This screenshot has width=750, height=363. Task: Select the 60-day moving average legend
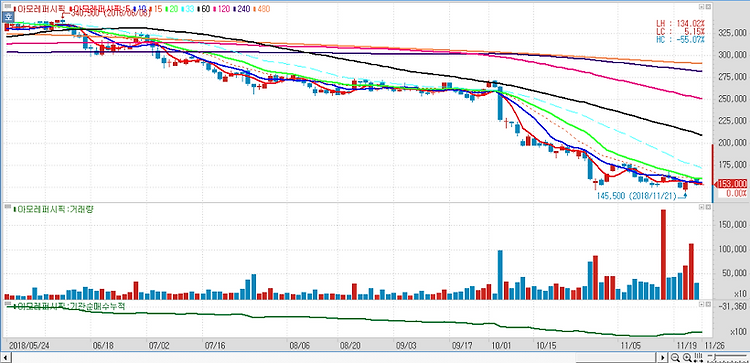(205, 9)
